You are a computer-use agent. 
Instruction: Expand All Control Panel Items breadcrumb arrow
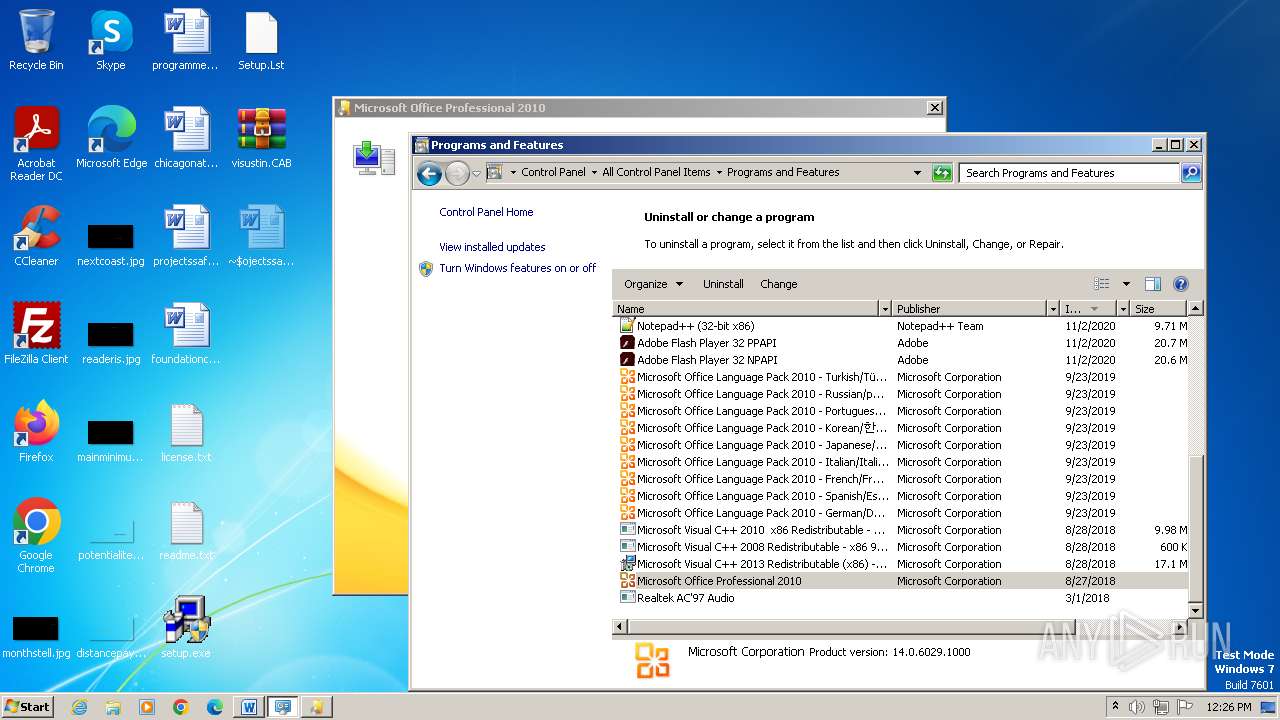719,173
